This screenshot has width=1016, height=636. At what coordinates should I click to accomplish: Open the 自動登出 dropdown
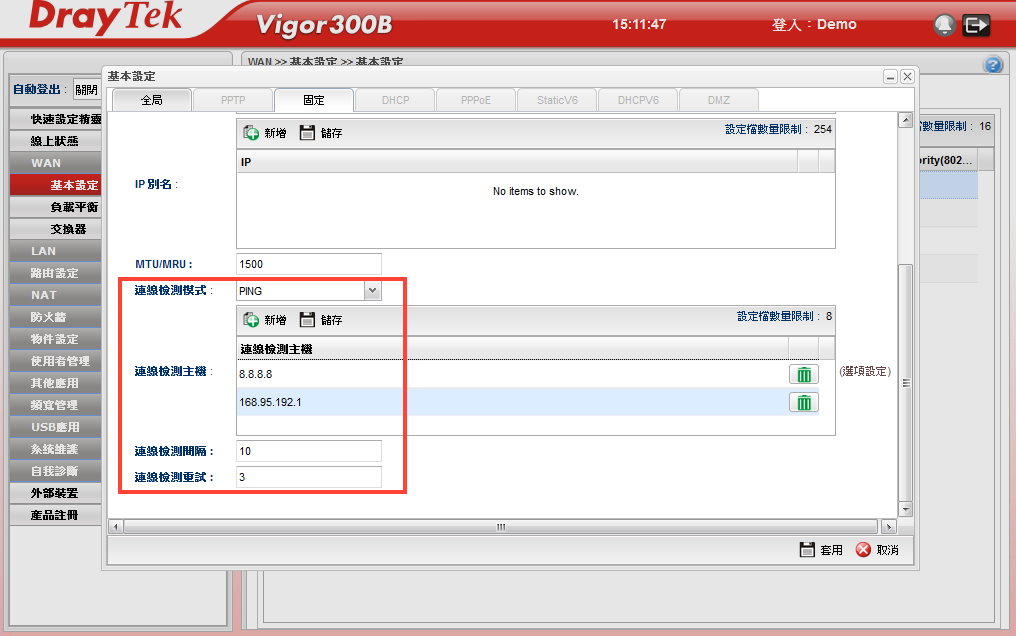pyautogui.click(x=86, y=90)
